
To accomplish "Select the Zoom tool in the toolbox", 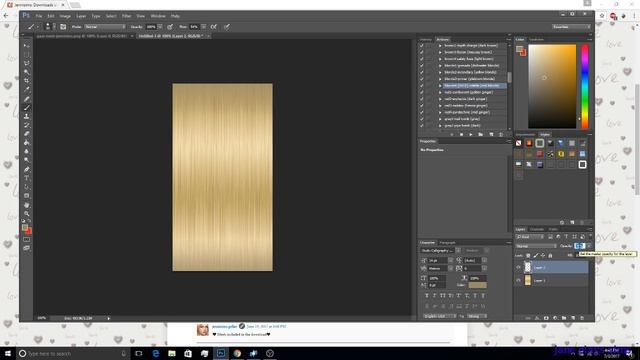I will click(27, 213).
